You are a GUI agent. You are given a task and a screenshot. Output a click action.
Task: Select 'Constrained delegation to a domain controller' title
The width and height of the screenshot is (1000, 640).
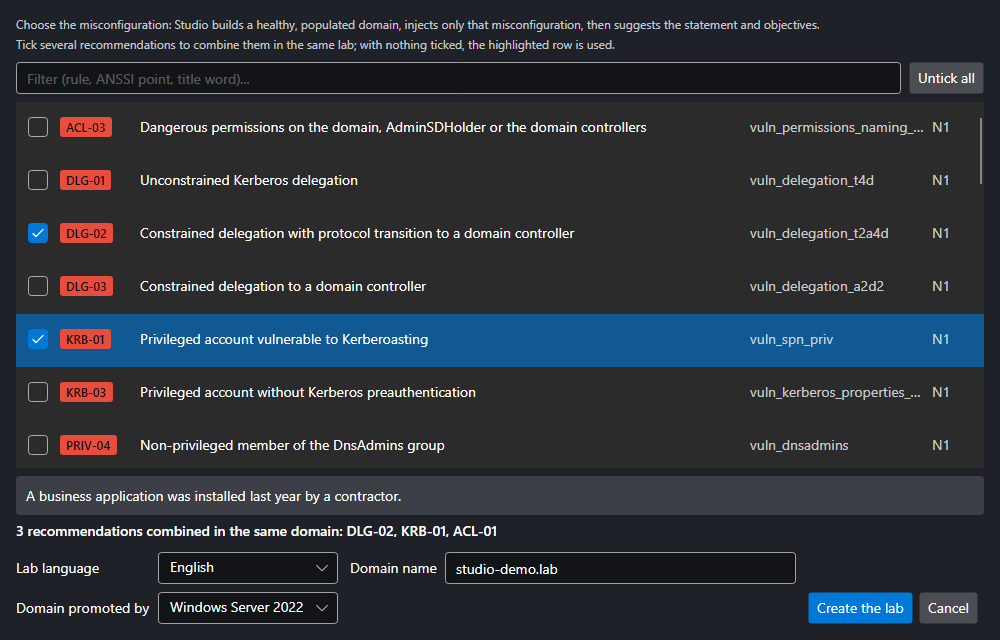pos(283,286)
